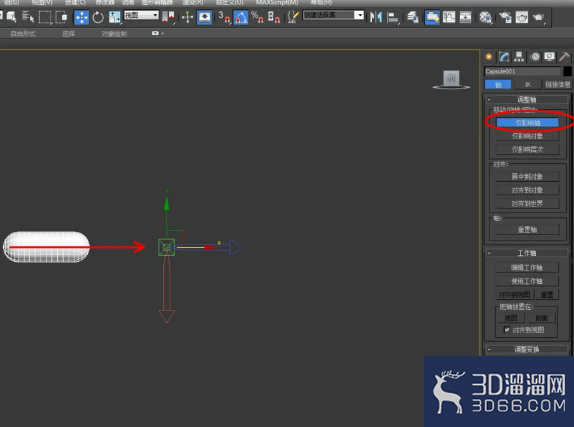Image resolution: width=574 pixels, height=427 pixels.
Task: Toggle the Spinner Snap button
Action: click(274, 17)
